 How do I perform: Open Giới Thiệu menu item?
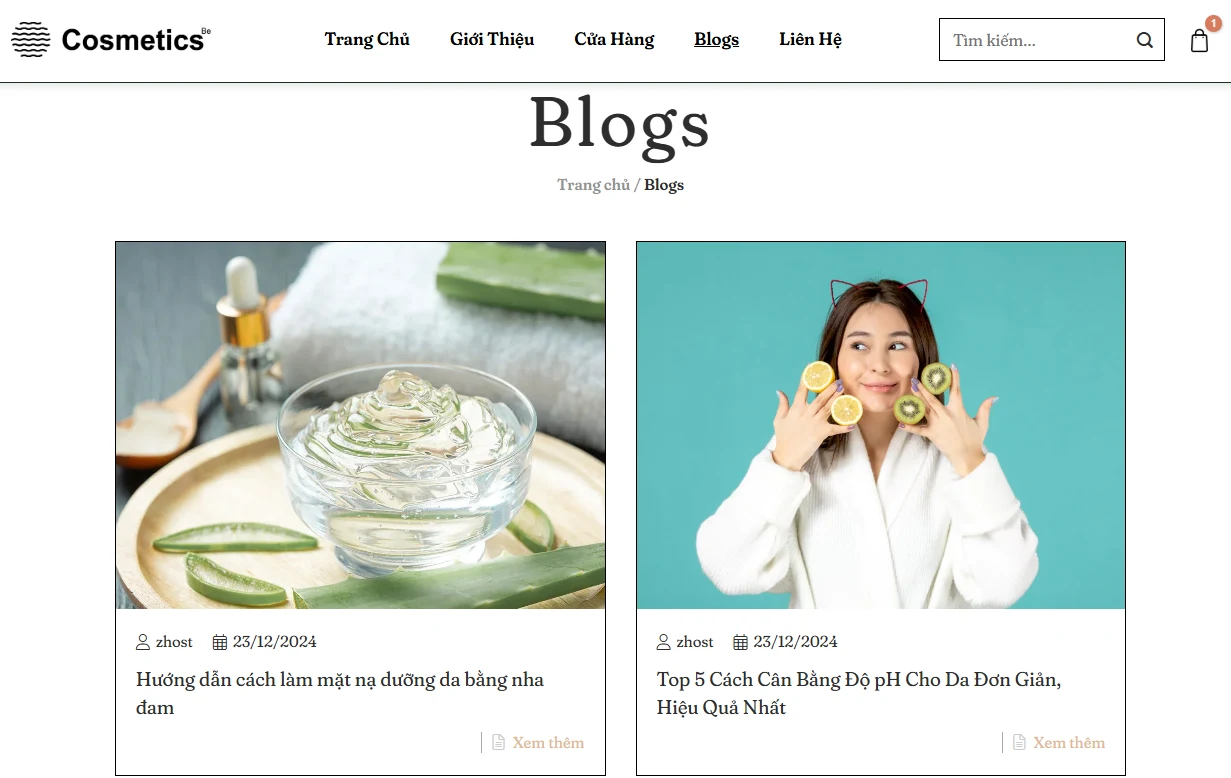tap(492, 40)
